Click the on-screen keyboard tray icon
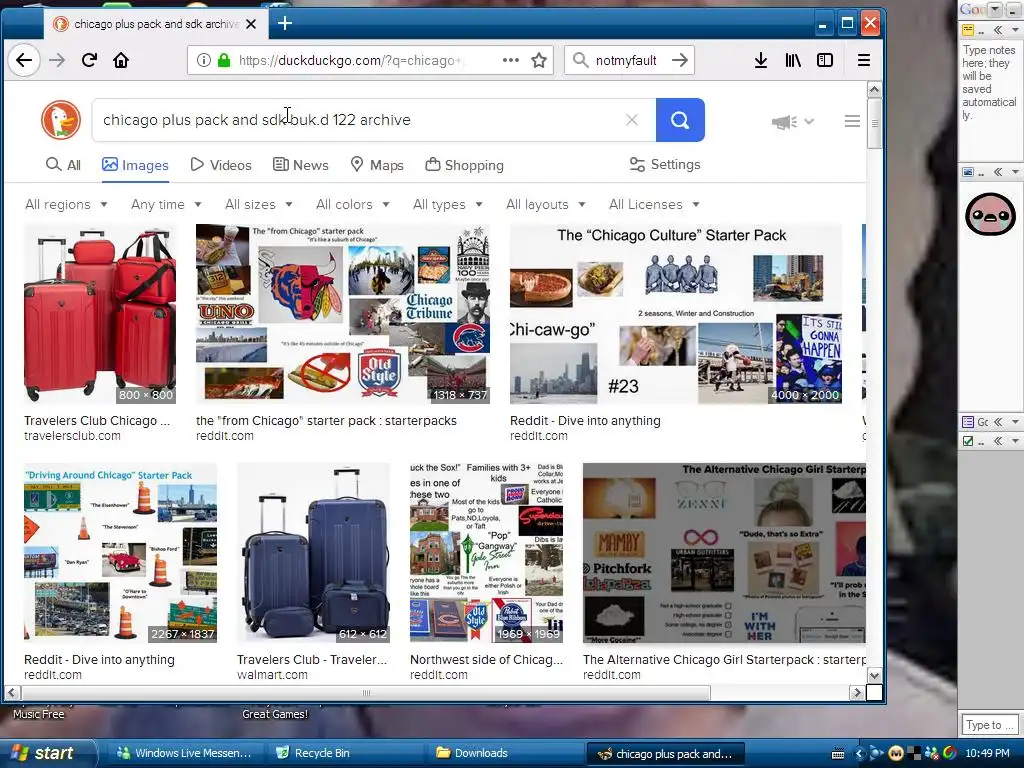This screenshot has width=1024, height=768. (x=838, y=754)
